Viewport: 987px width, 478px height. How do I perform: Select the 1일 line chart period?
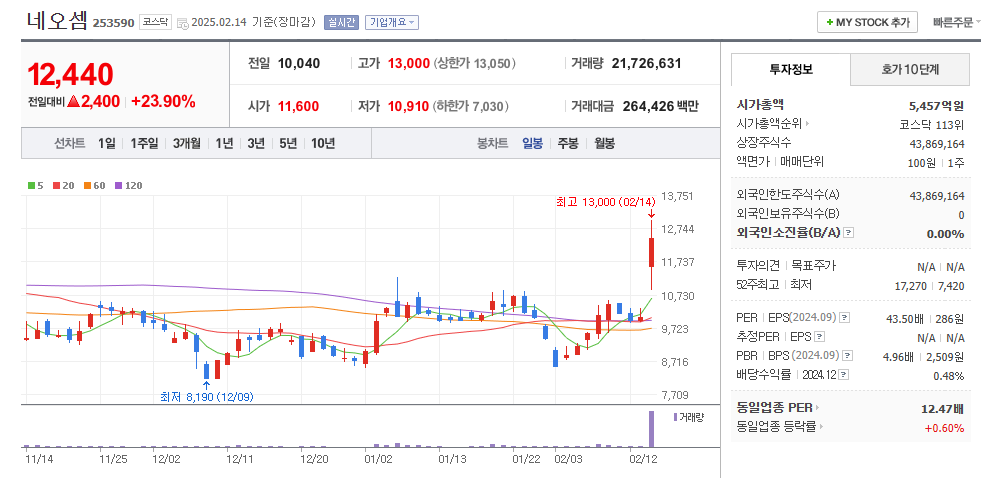click(x=106, y=144)
